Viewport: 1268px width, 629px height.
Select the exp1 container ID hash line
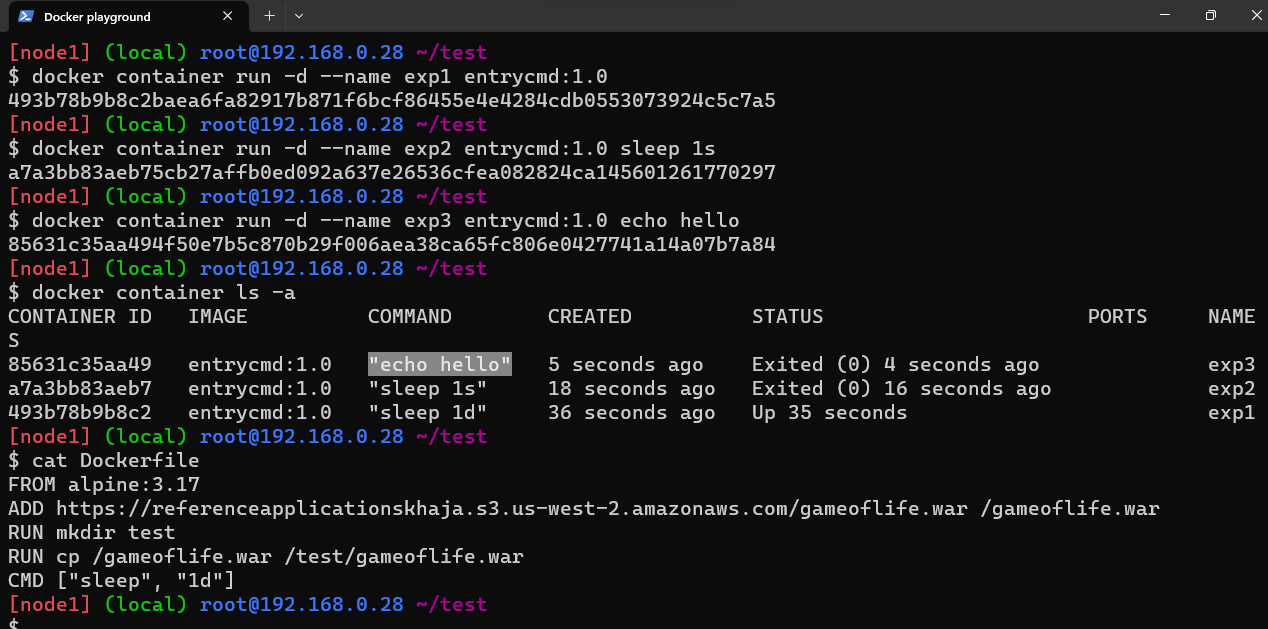coord(392,100)
